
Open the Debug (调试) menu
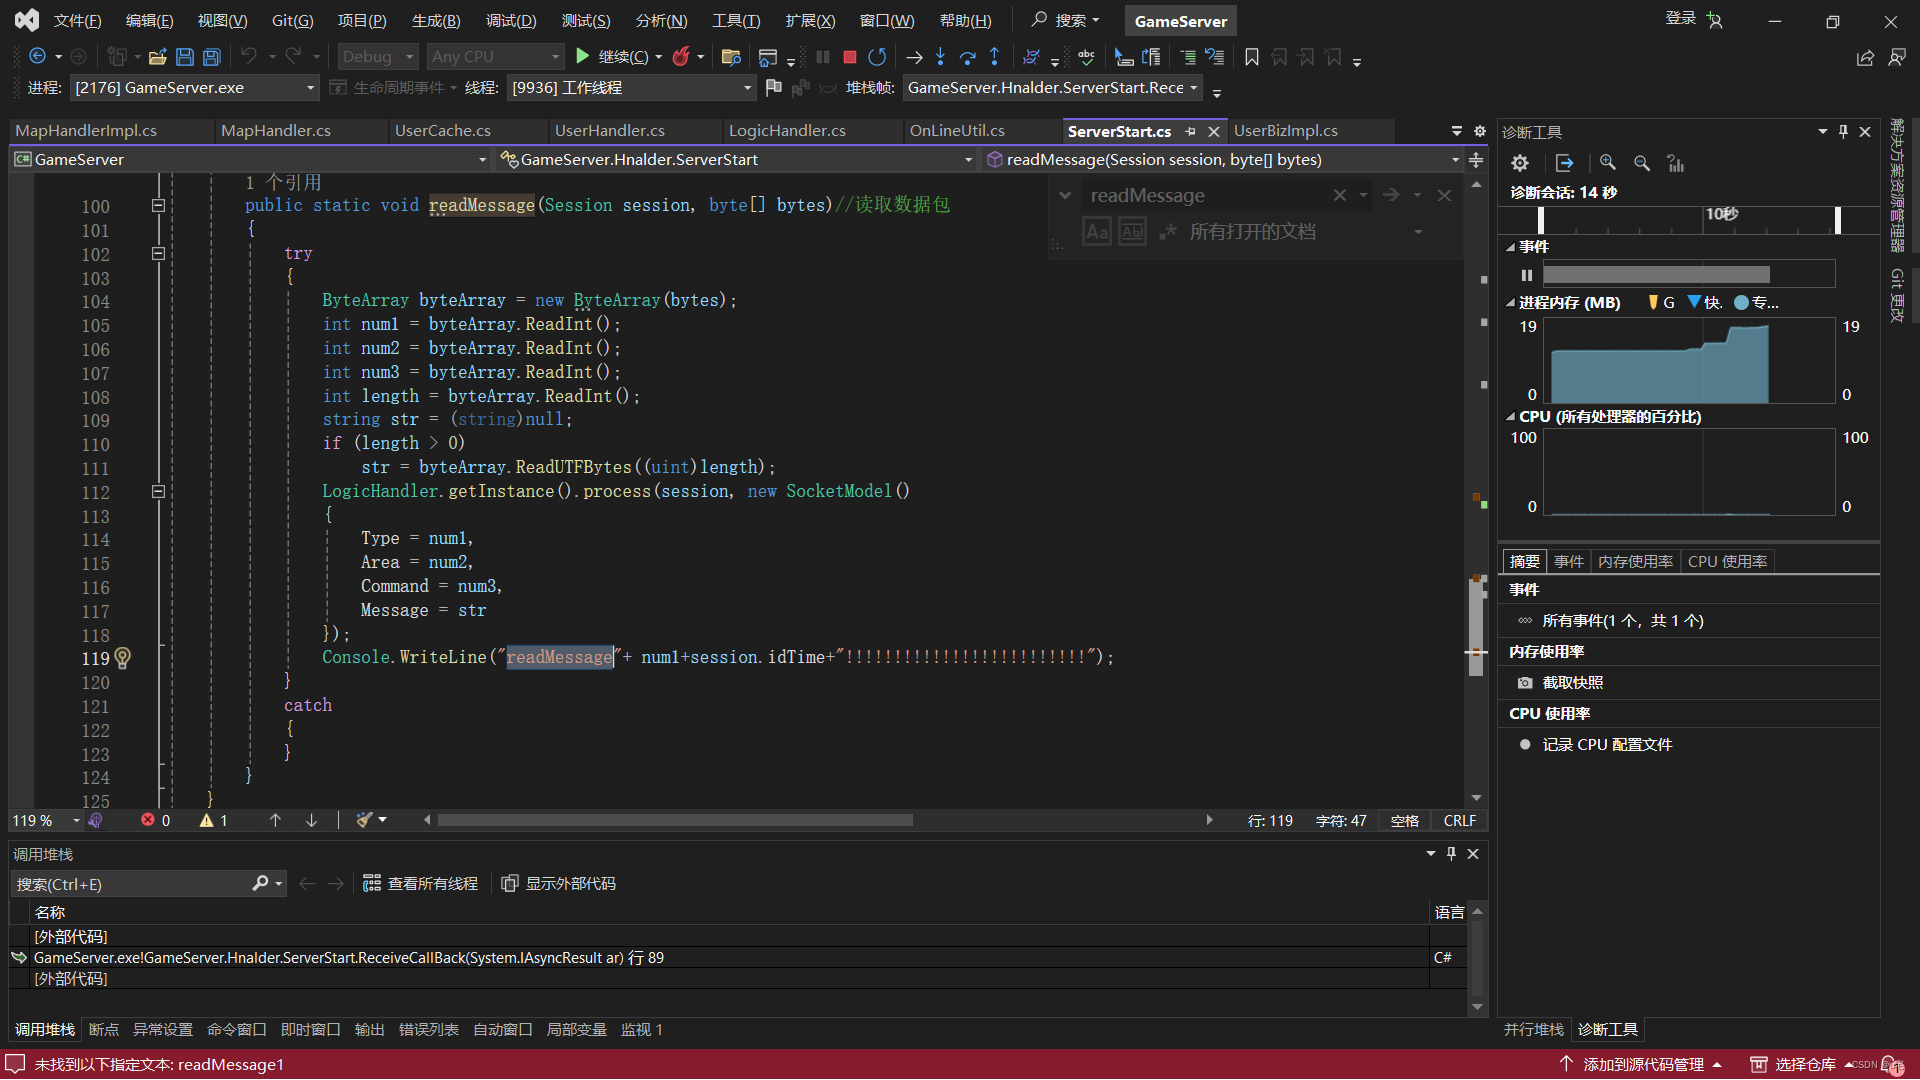click(x=510, y=20)
